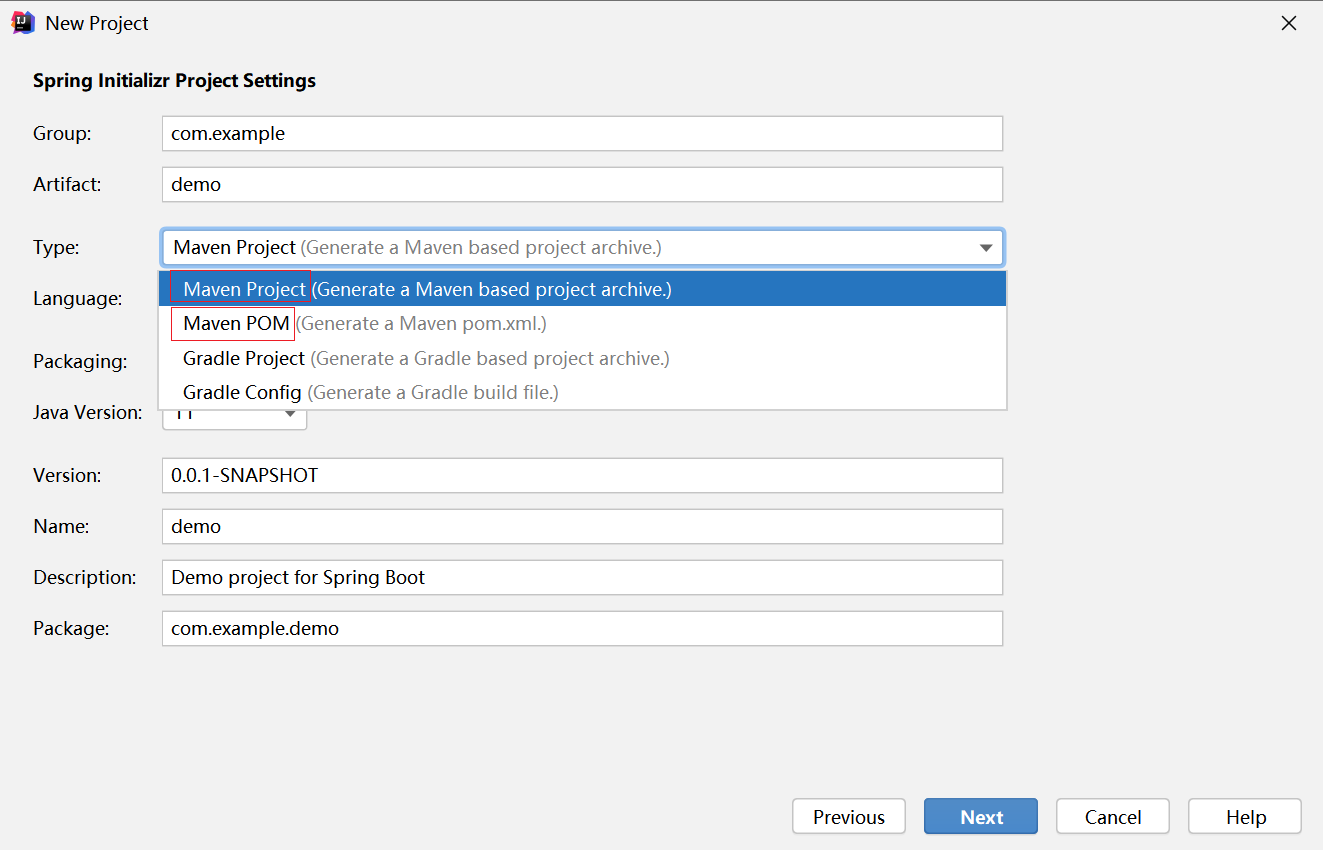Close the New Project dialog
The height and width of the screenshot is (850, 1323).
coord(1289,22)
